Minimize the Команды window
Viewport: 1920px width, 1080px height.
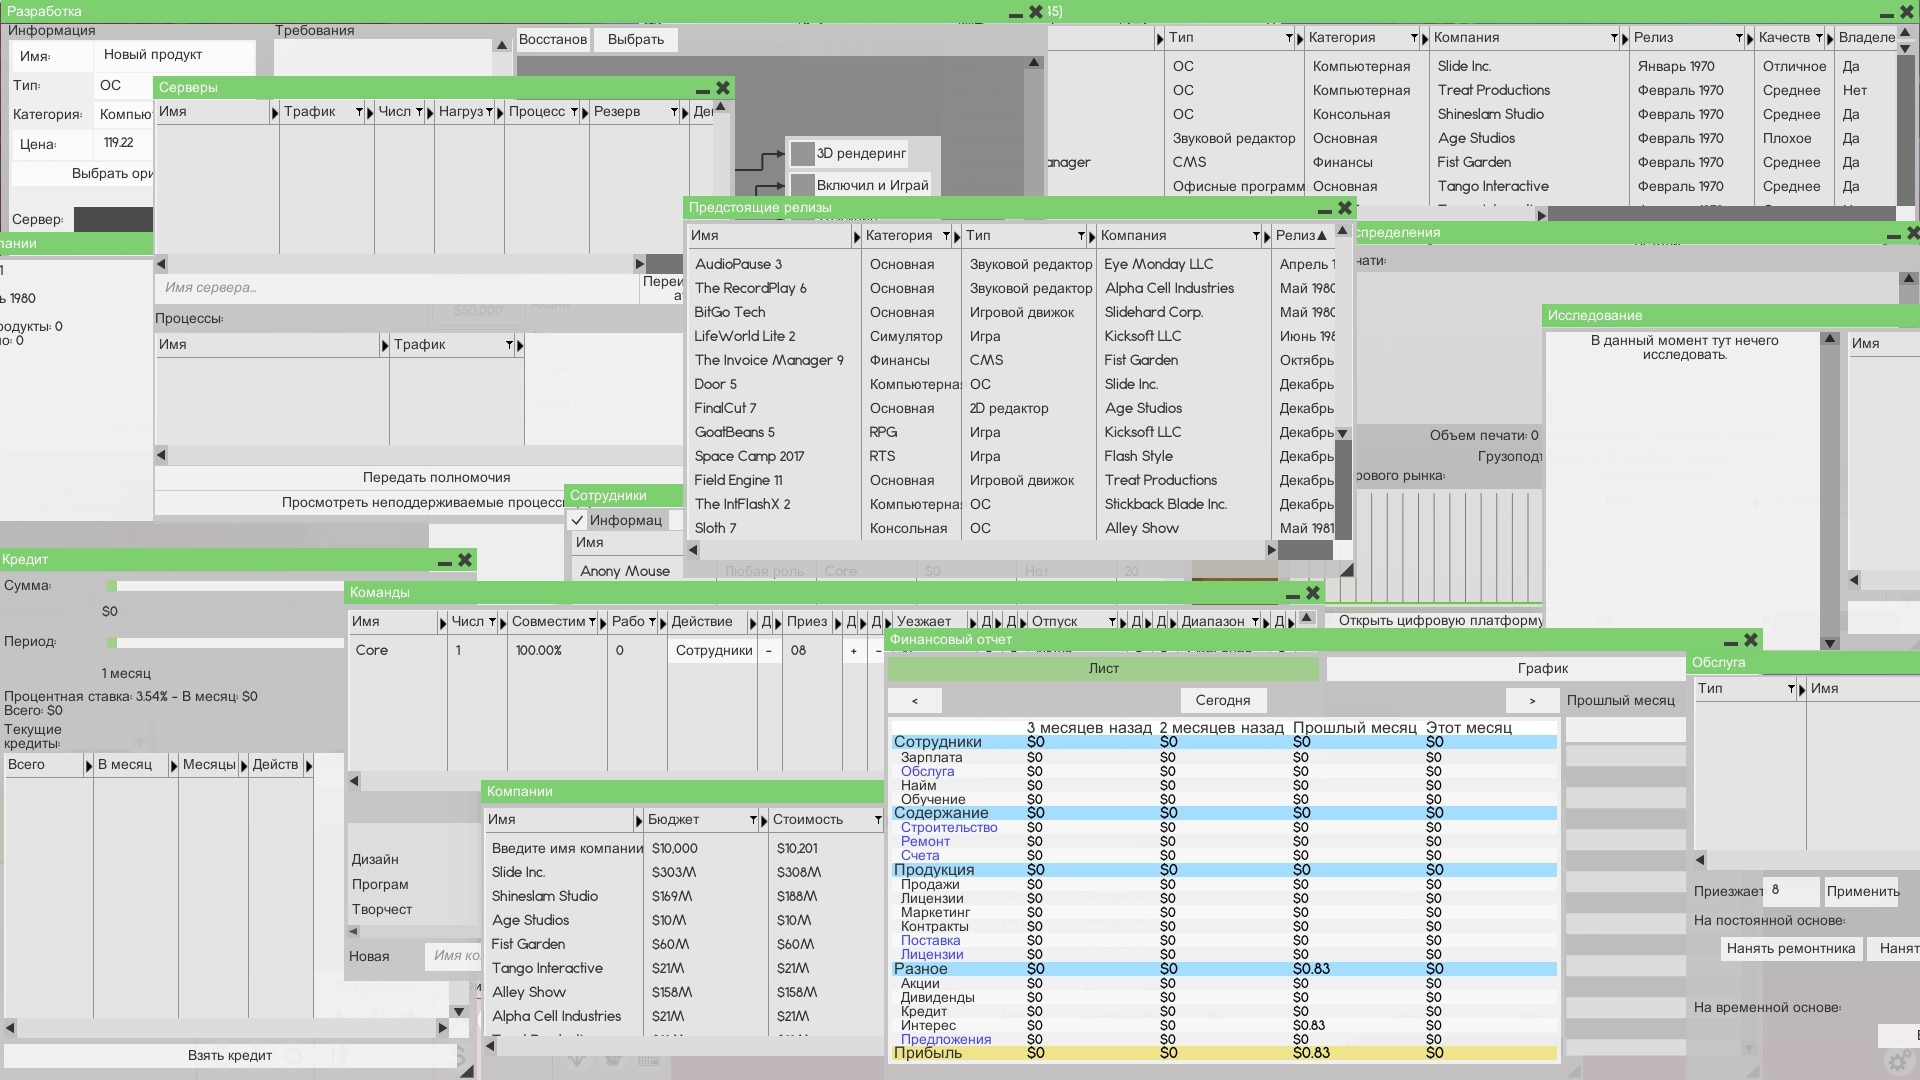[1292, 596]
